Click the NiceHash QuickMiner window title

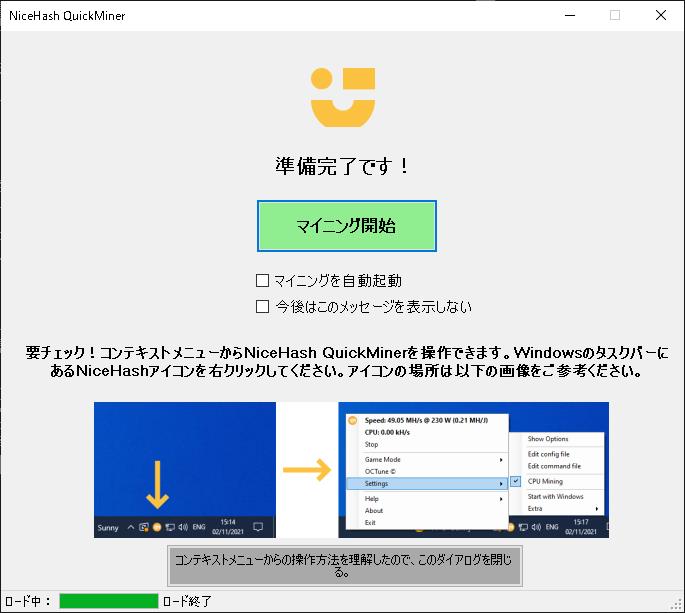pos(67,16)
